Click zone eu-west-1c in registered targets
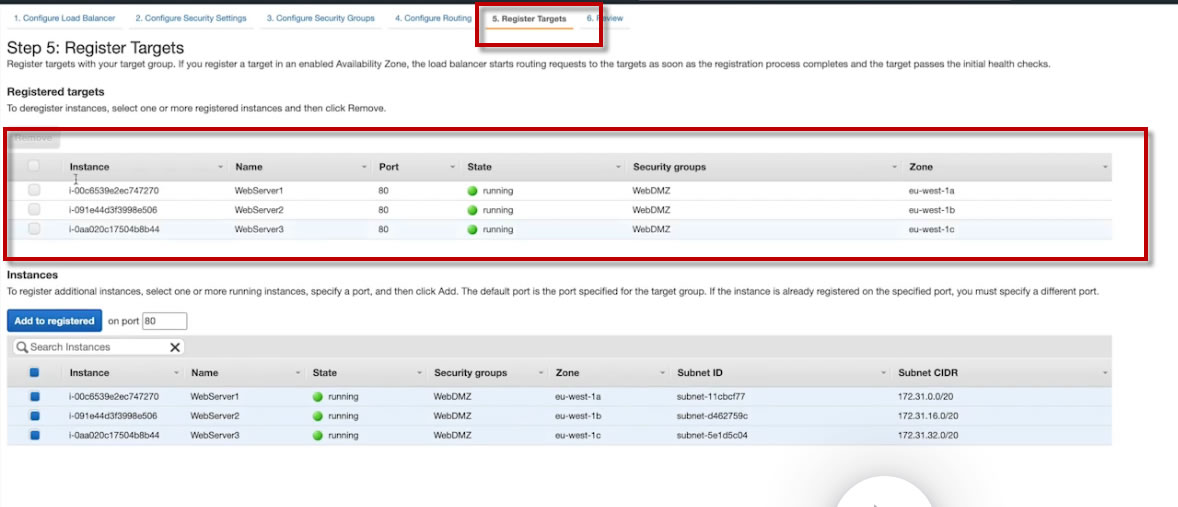The image size is (1178, 507). point(932,230)
